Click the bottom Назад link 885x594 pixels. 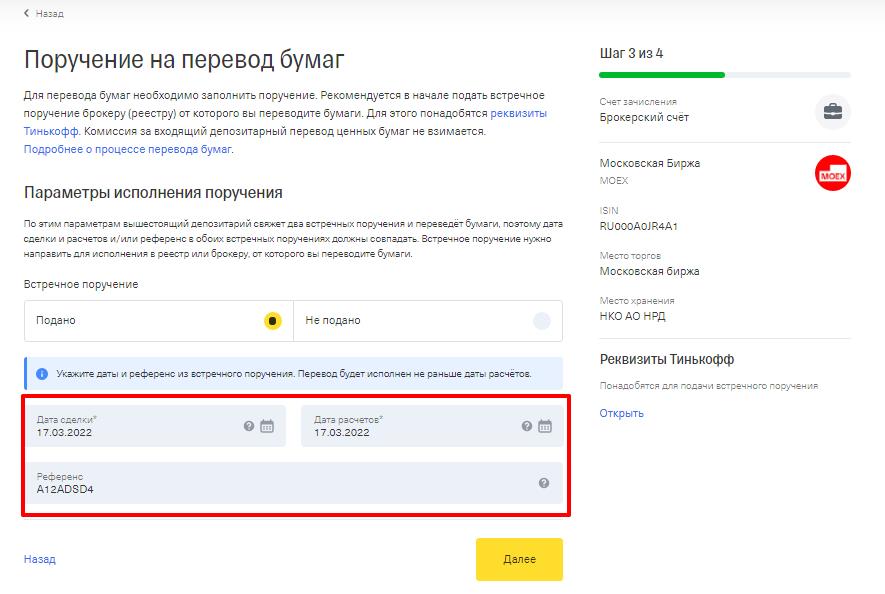click(40, 559)
